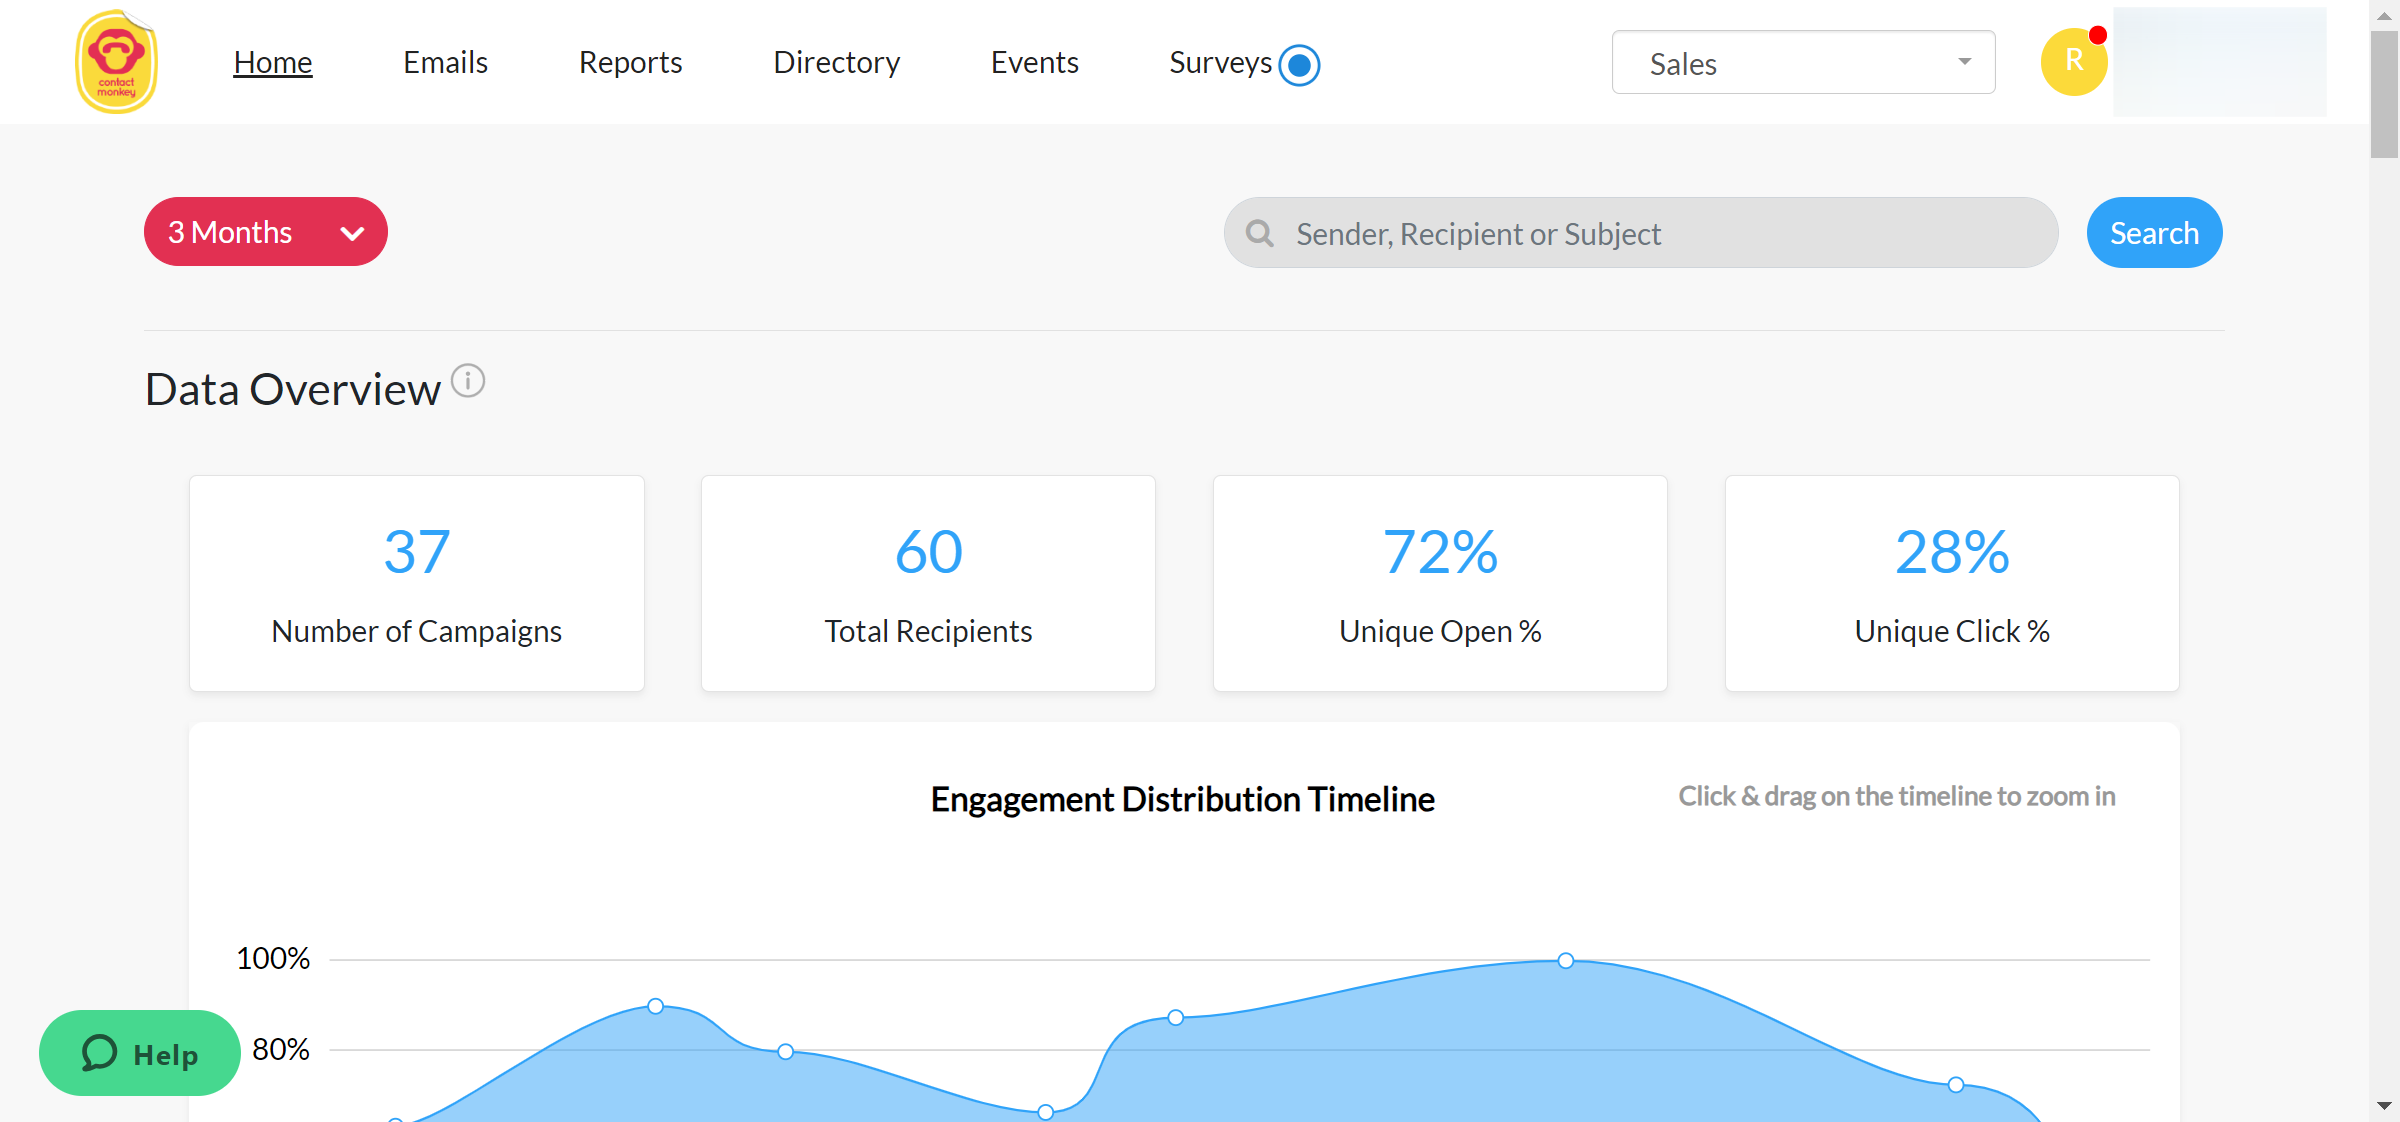This screenshot has width=2400, height=1122.
Task: Open the Events page
Action: pyautogui.click(x=1034, y=62)
